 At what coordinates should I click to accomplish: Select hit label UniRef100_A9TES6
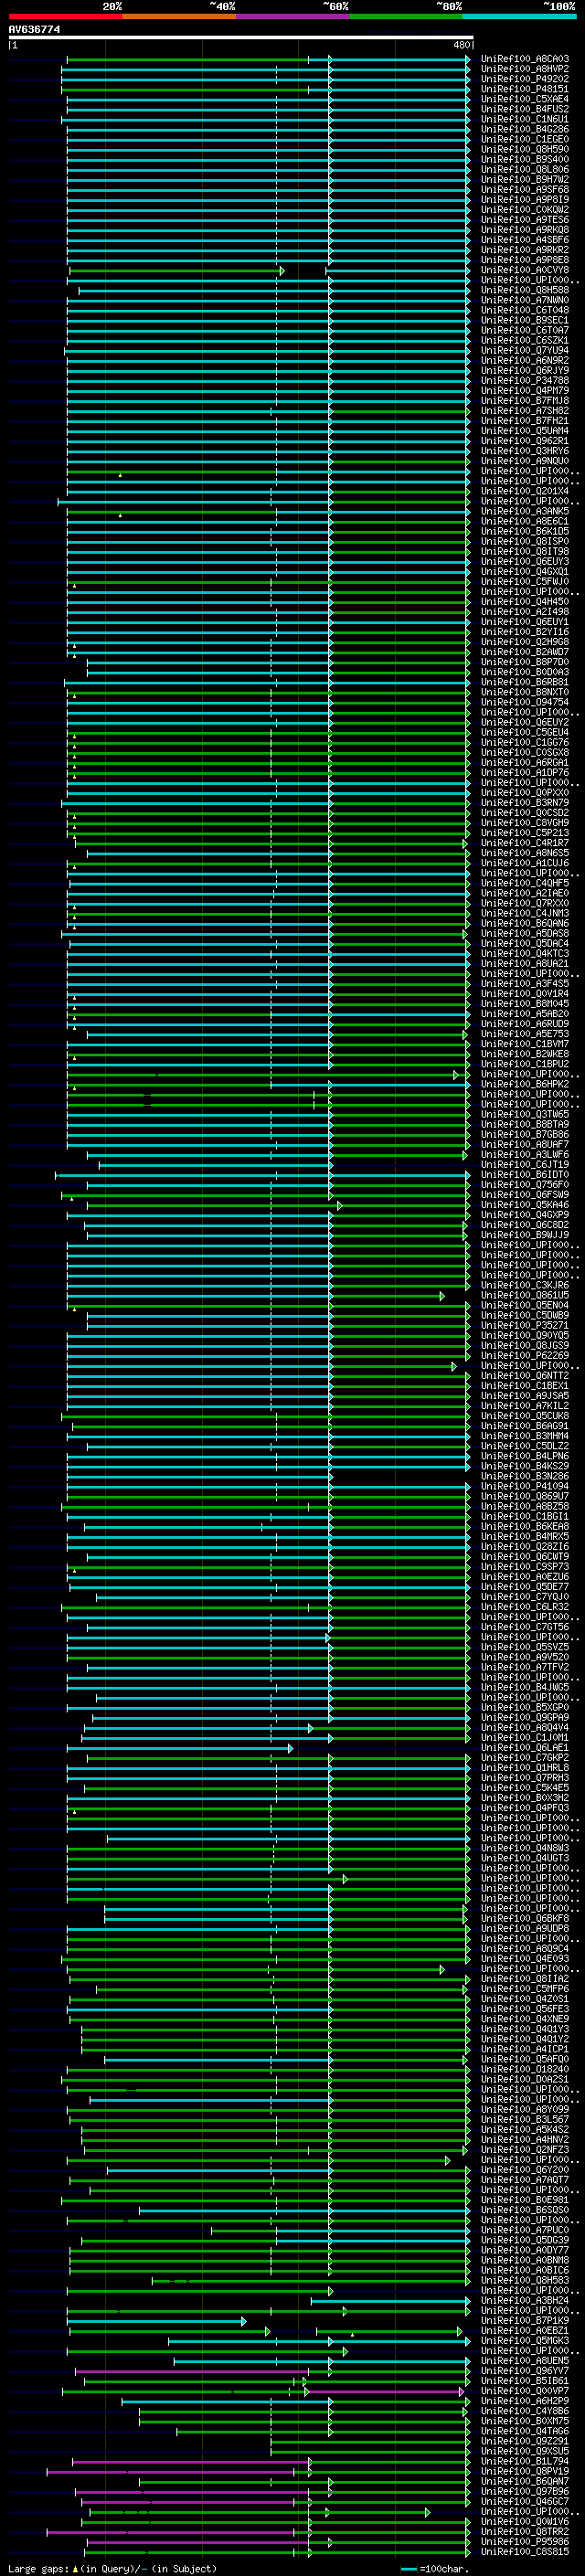point(525,220)
